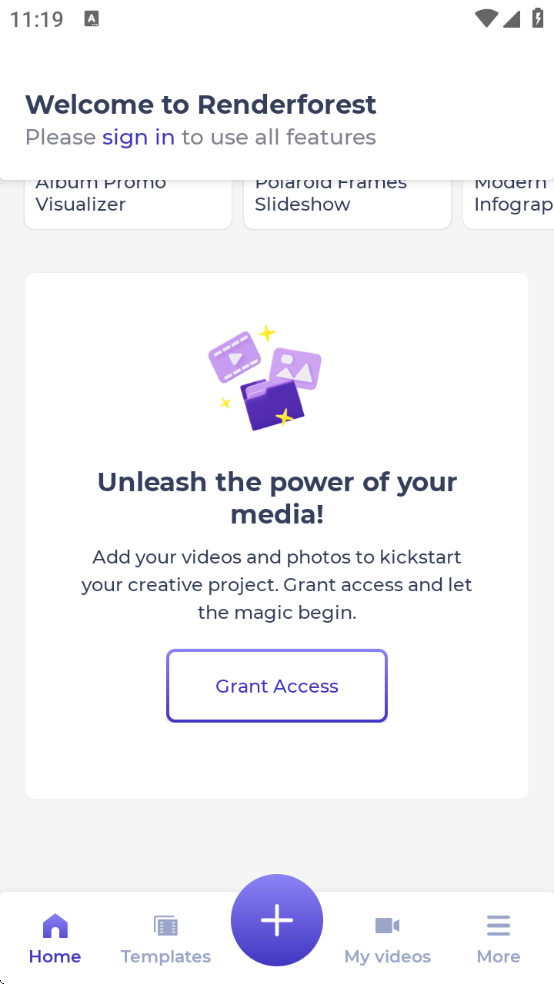Open the Polaroid Frames Slideshow template card

tap(348, 204)
